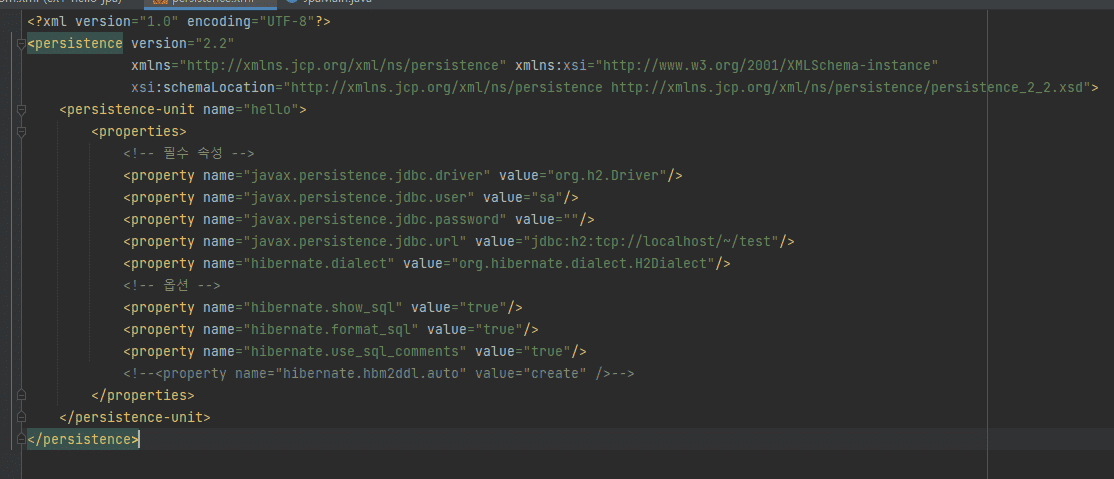Click the xmlns:xsi XMLSchema-instance URL
The width and height of the screenshot is (1114, 479).
[x=767, y=65]
